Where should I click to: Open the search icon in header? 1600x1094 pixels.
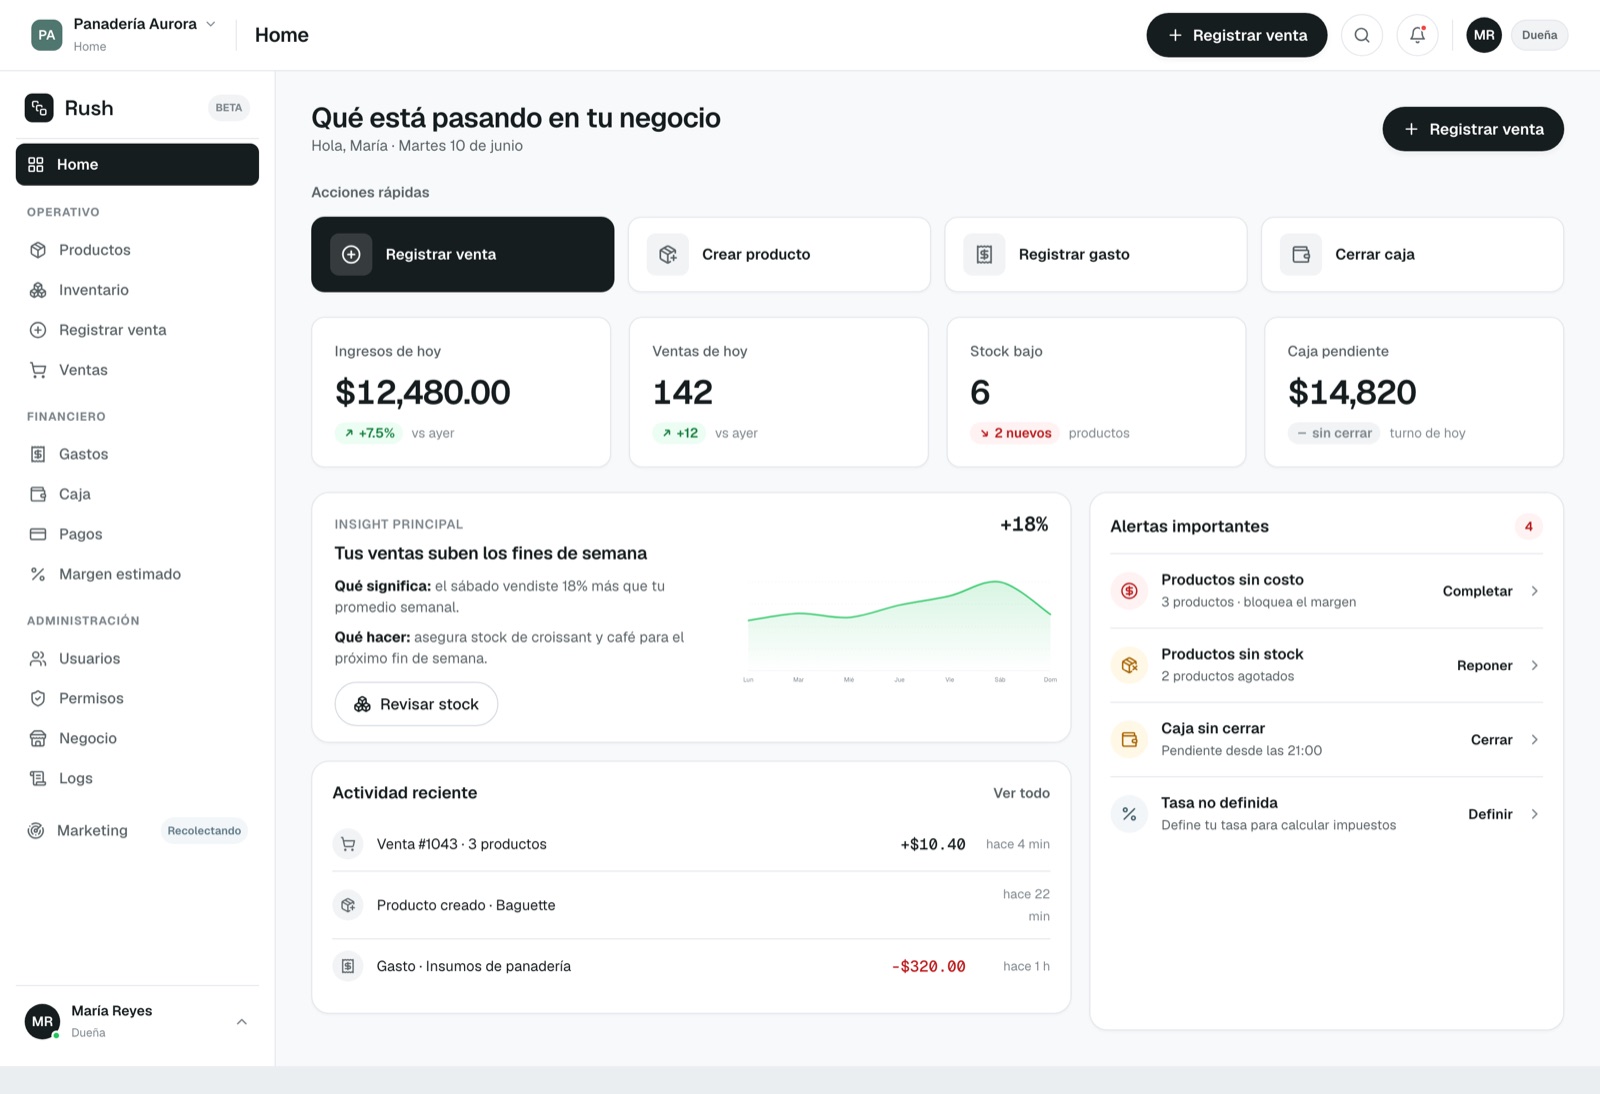coord(1361,35)
